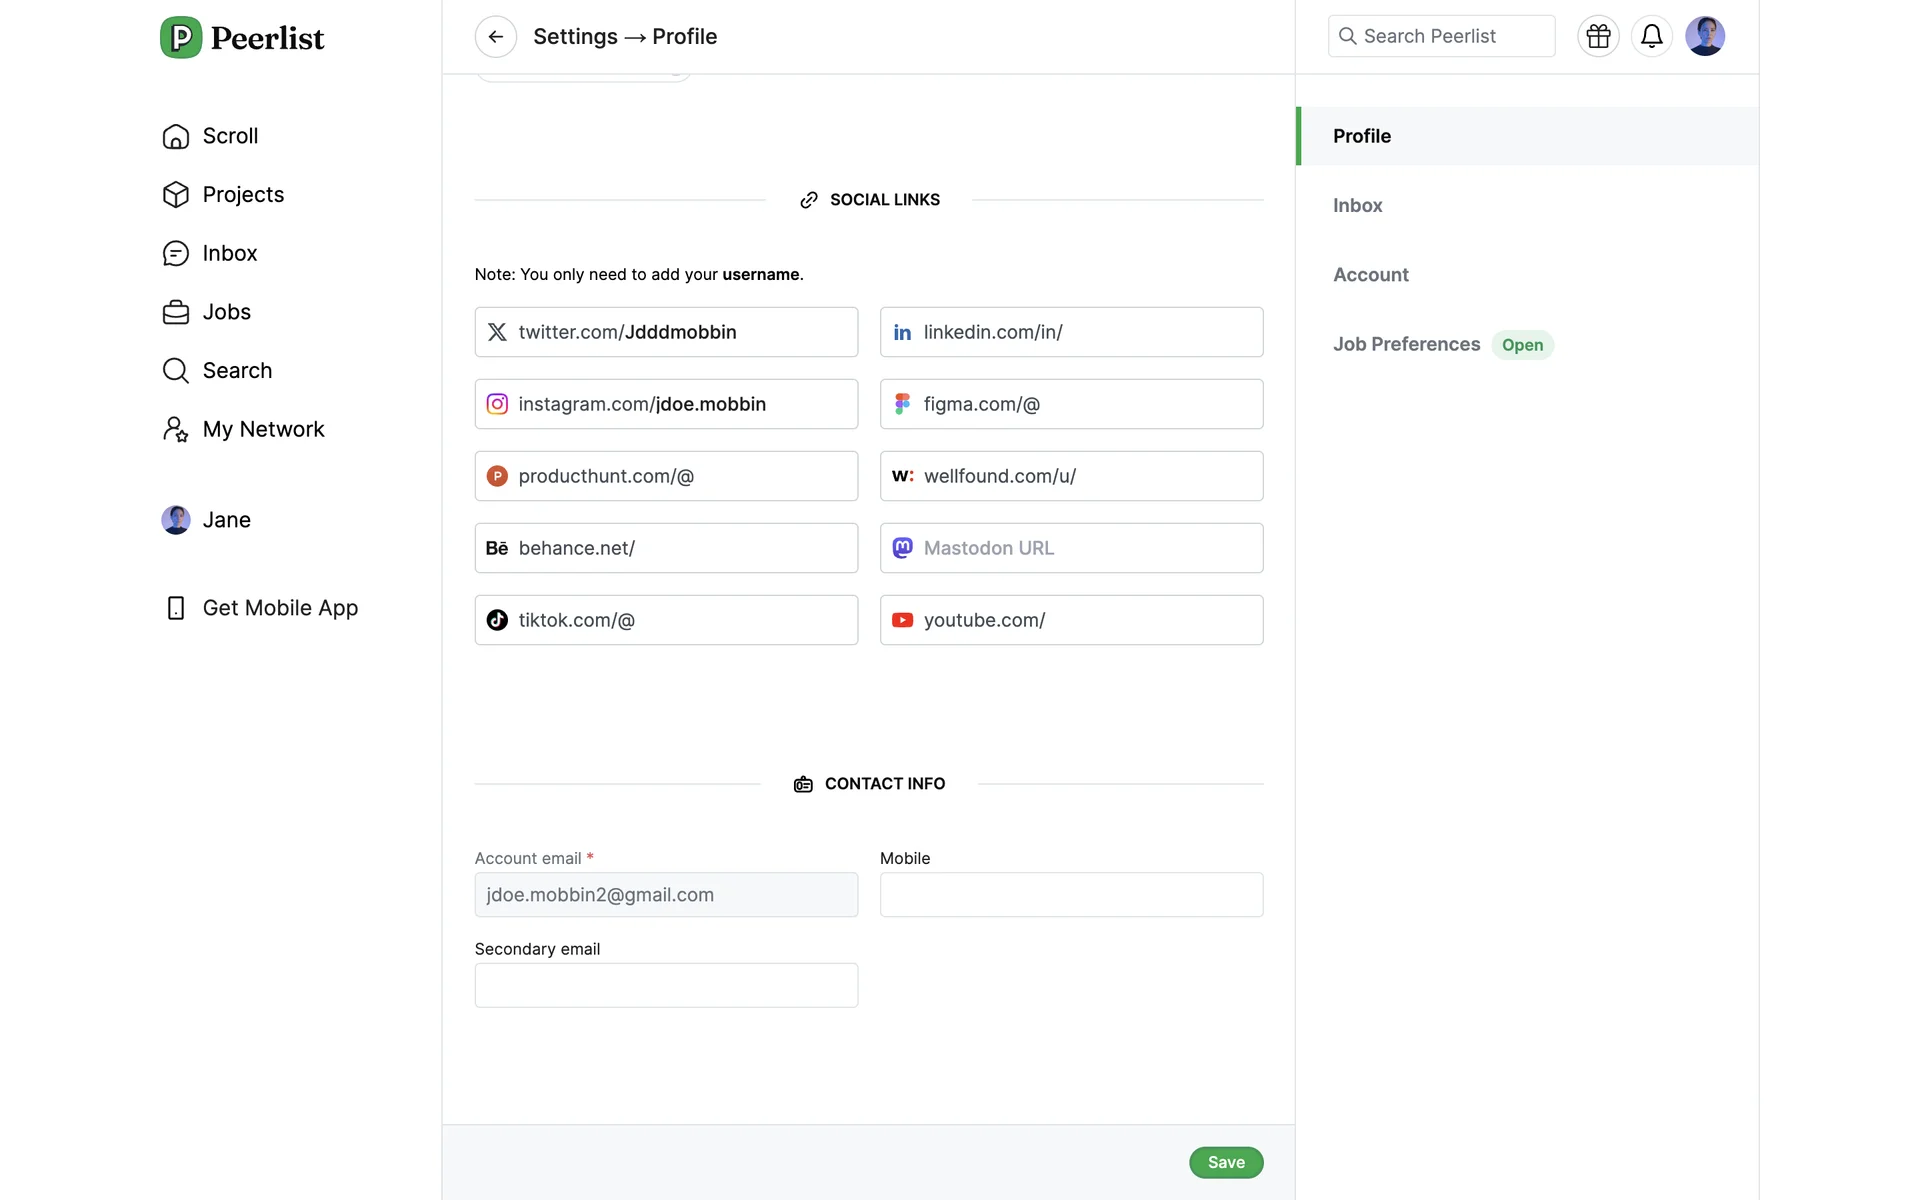Open the notifications bell
The width and height of the screenshot is (1920, 1200).
pos(1651,37)
